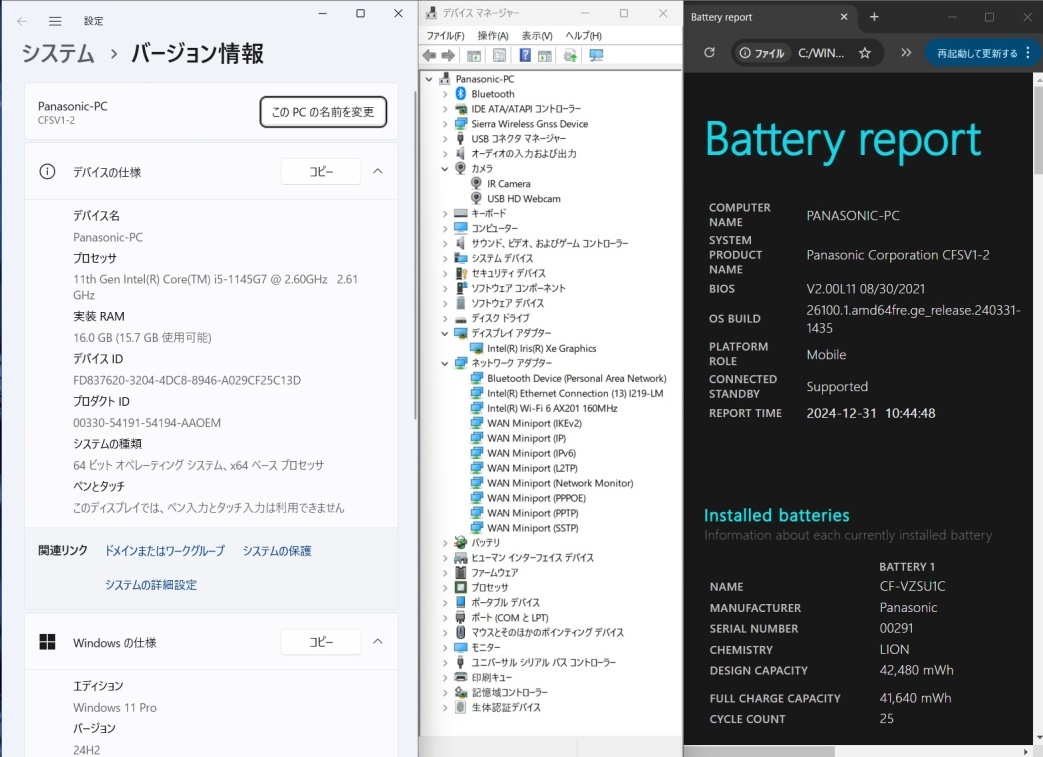The image size is (1043, 757).
Task: Click the Panasonic-PC root computer icon
Action: coord(446,78)
